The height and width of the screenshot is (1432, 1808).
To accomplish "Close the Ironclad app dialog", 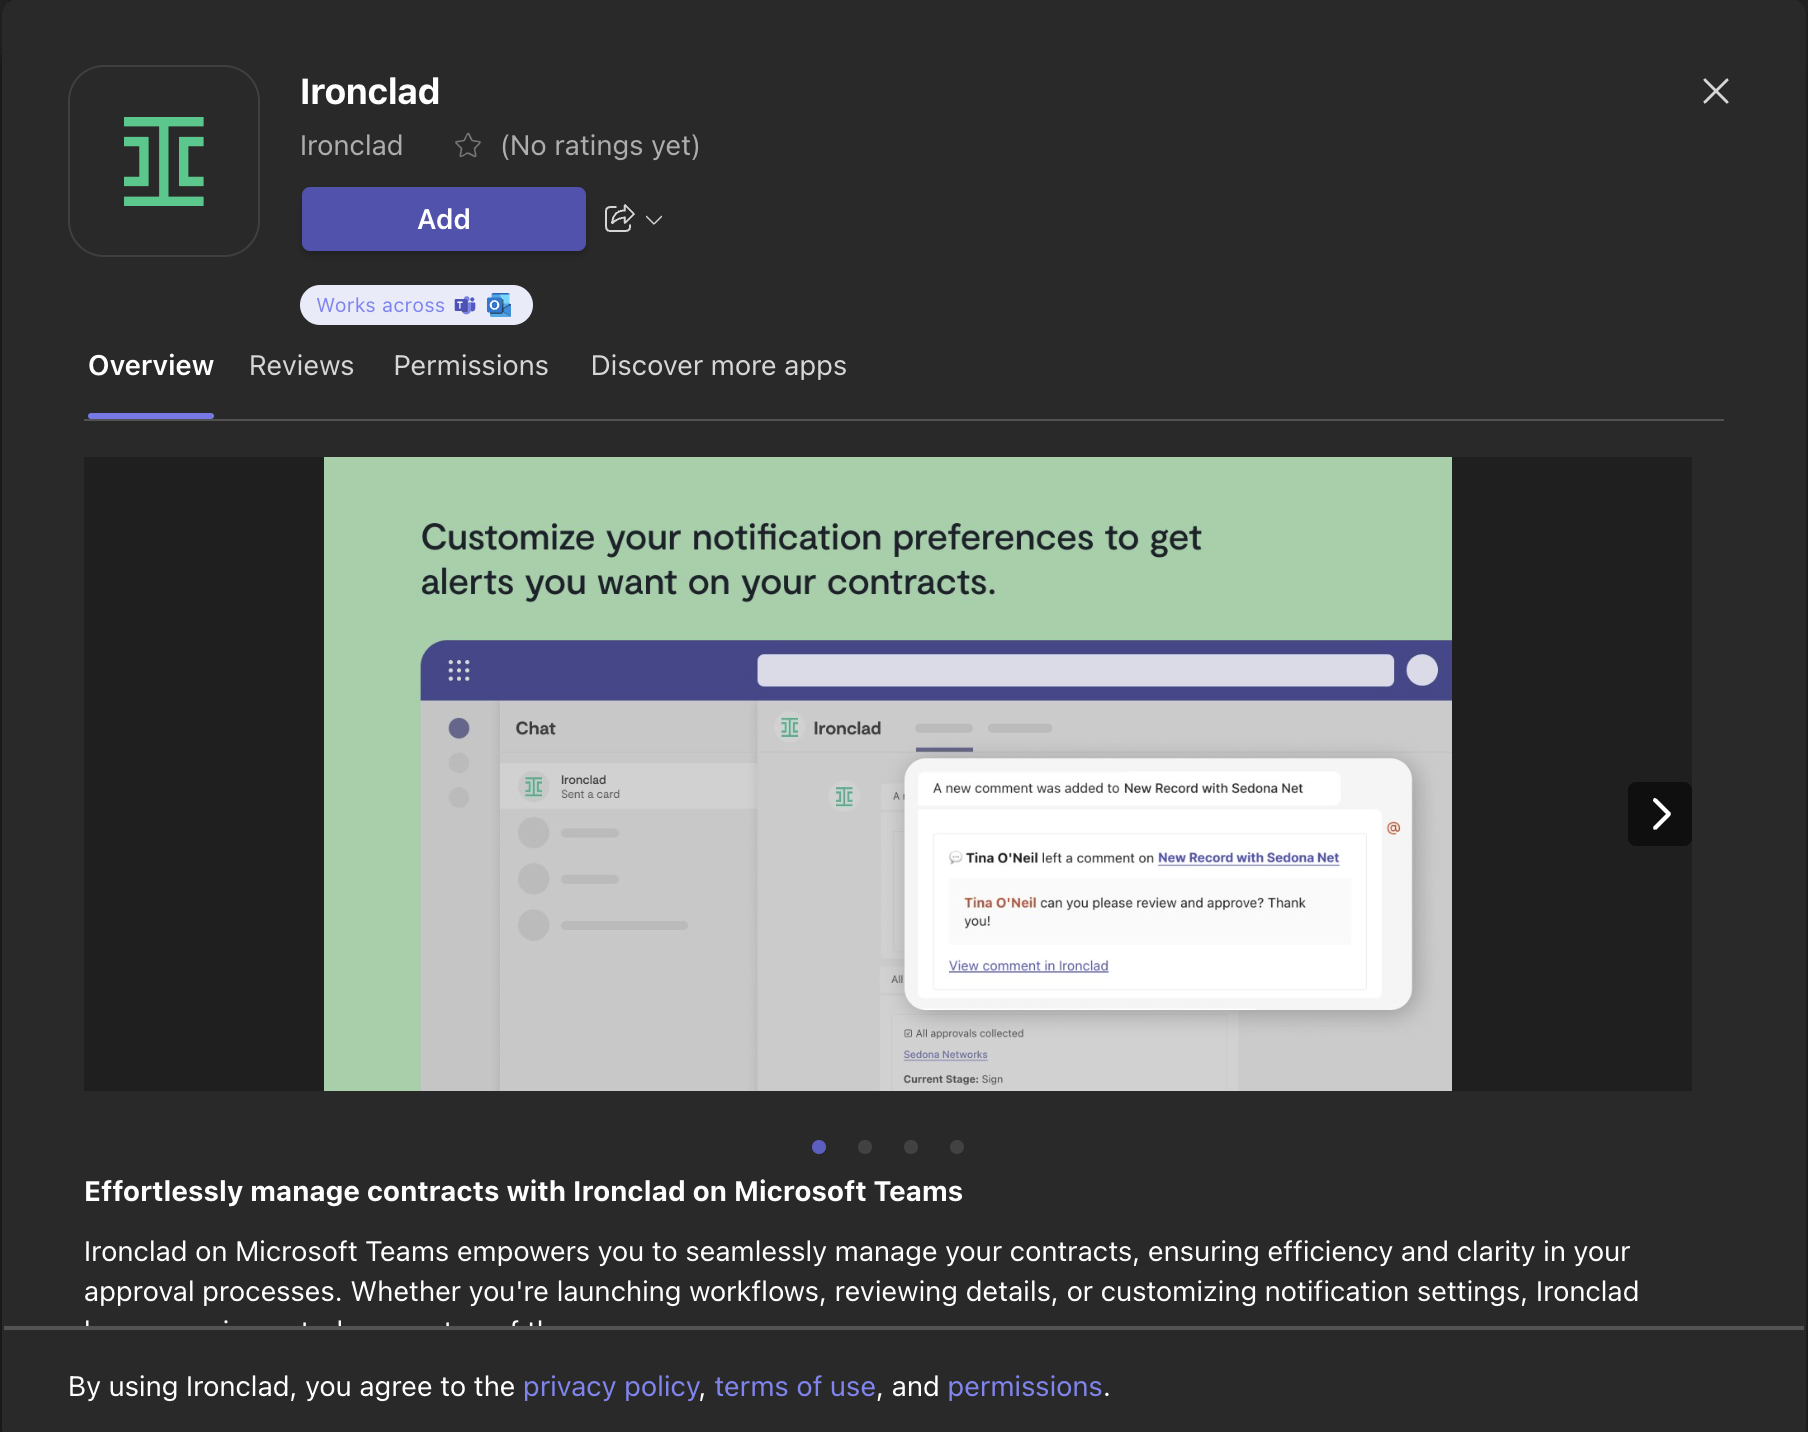I will point(1715,91).
